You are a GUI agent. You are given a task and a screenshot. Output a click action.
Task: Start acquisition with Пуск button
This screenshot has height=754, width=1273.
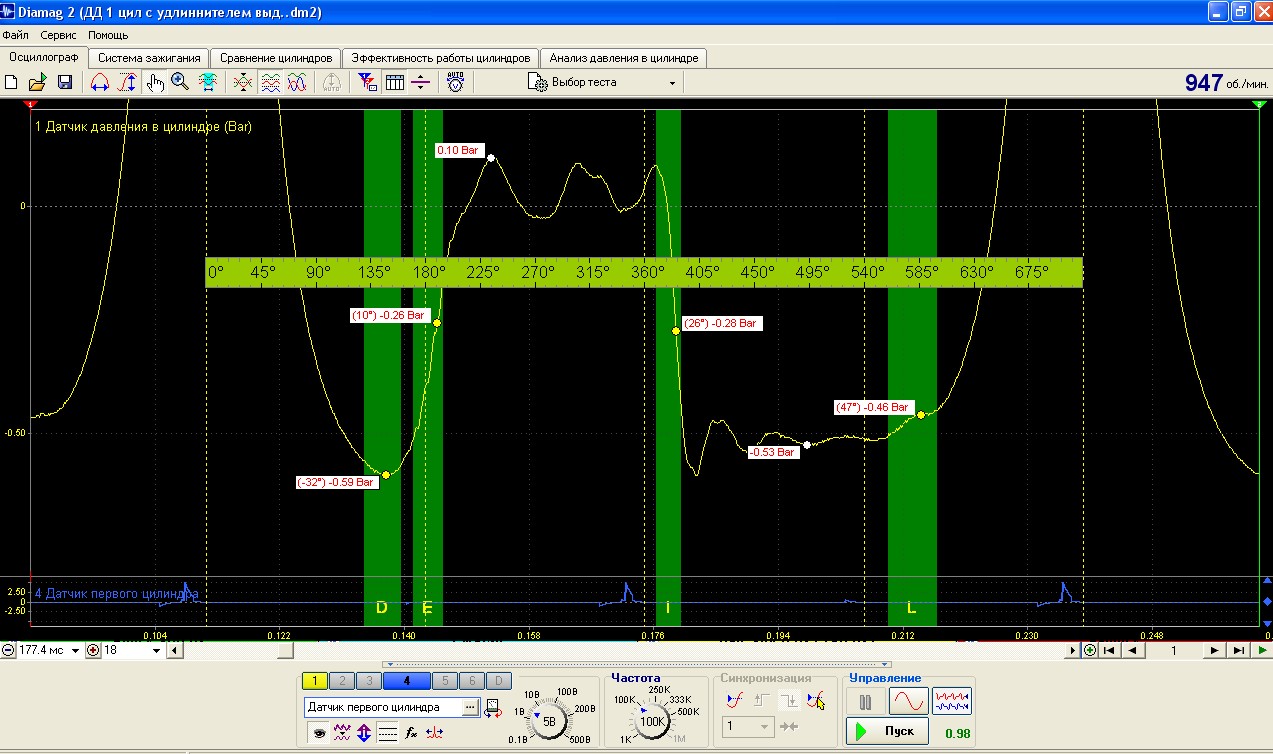point(886,731)
